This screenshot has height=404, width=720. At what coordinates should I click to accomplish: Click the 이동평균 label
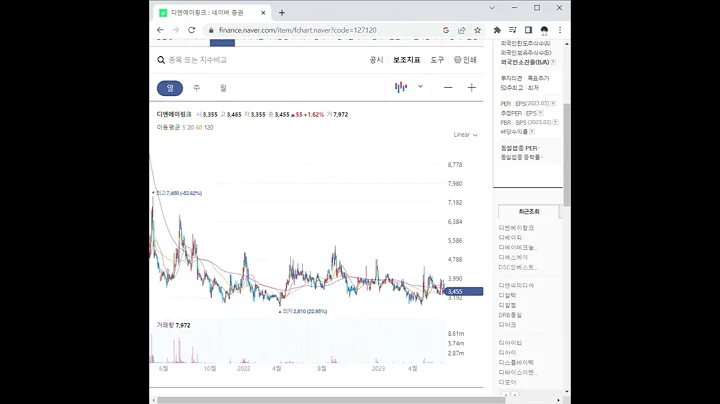169,128
